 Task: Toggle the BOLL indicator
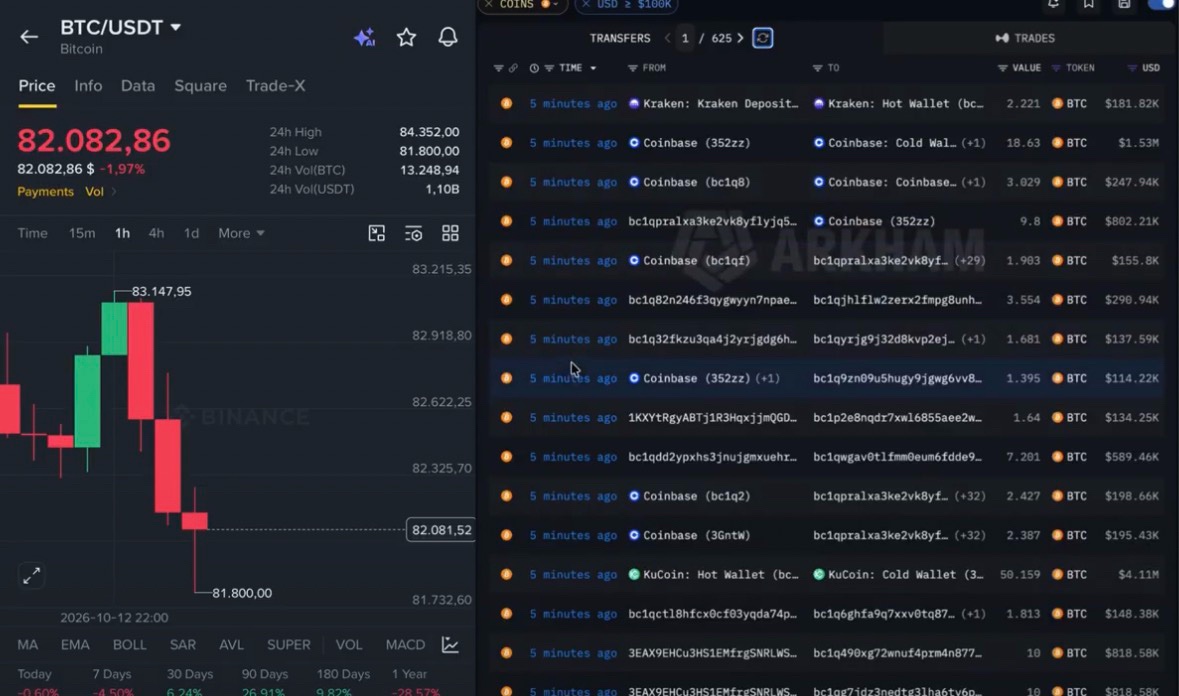(129, 644)
